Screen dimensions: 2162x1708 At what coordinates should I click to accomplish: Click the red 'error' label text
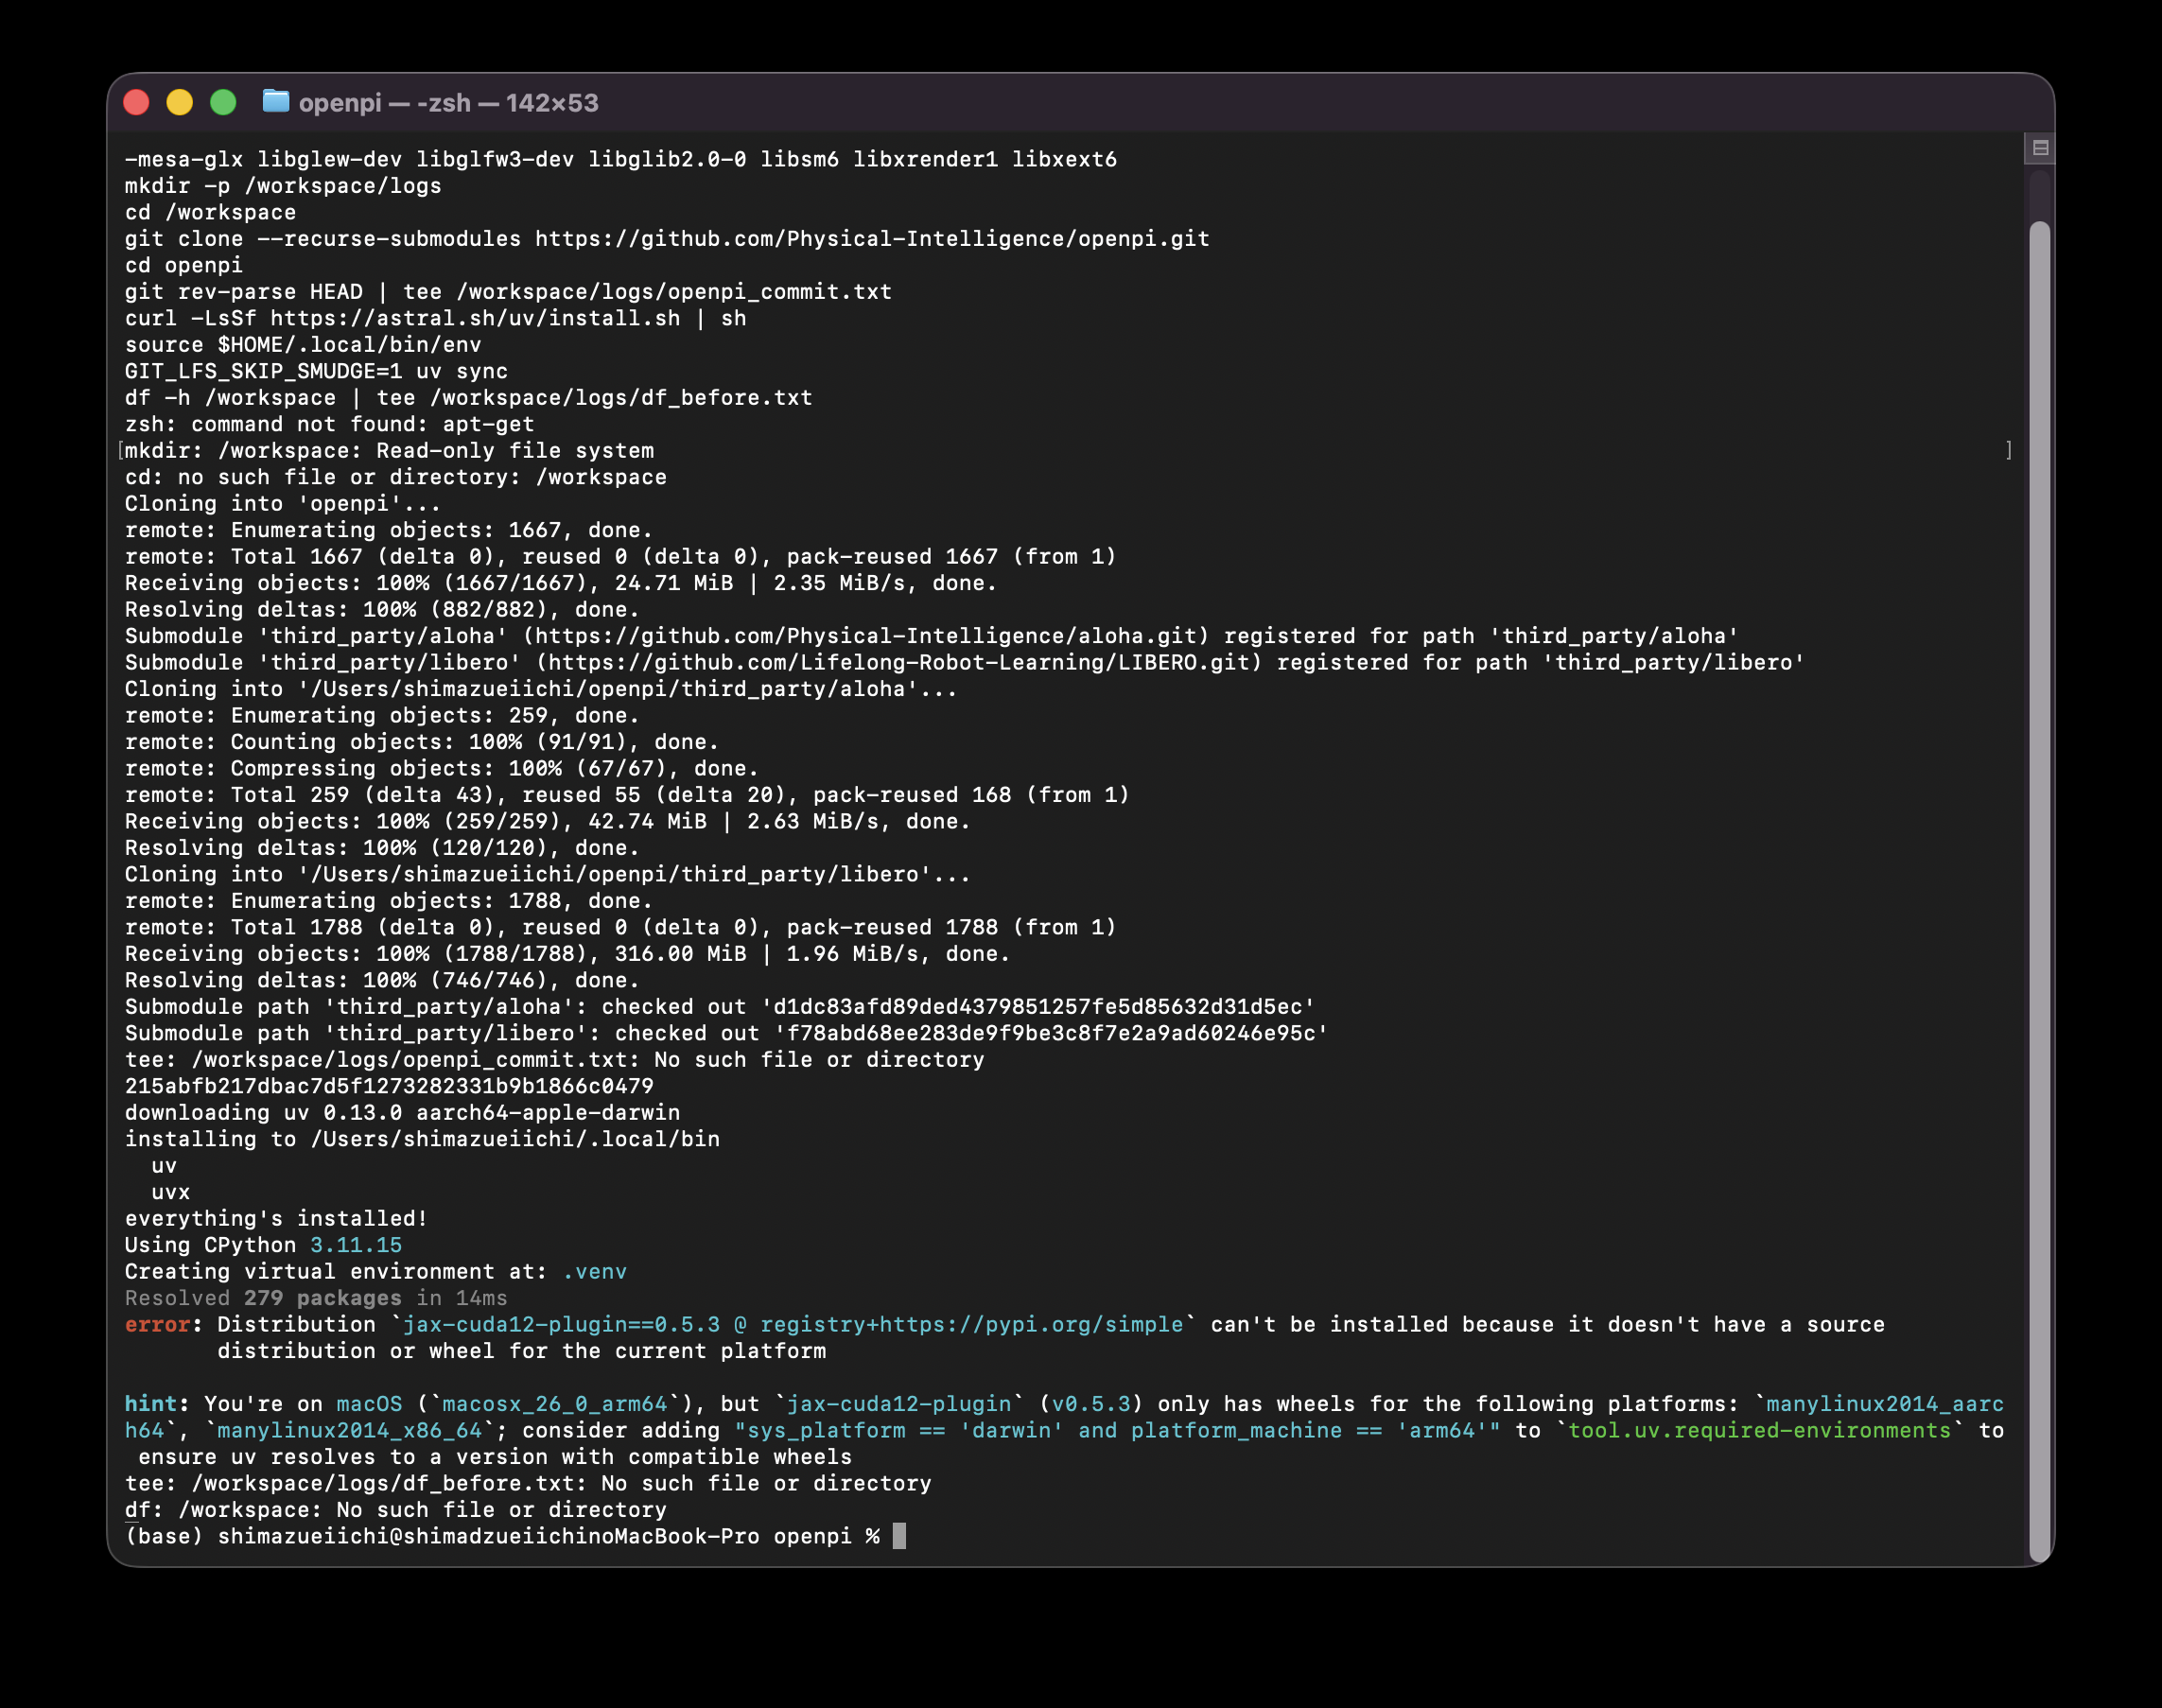point(157,1324)
